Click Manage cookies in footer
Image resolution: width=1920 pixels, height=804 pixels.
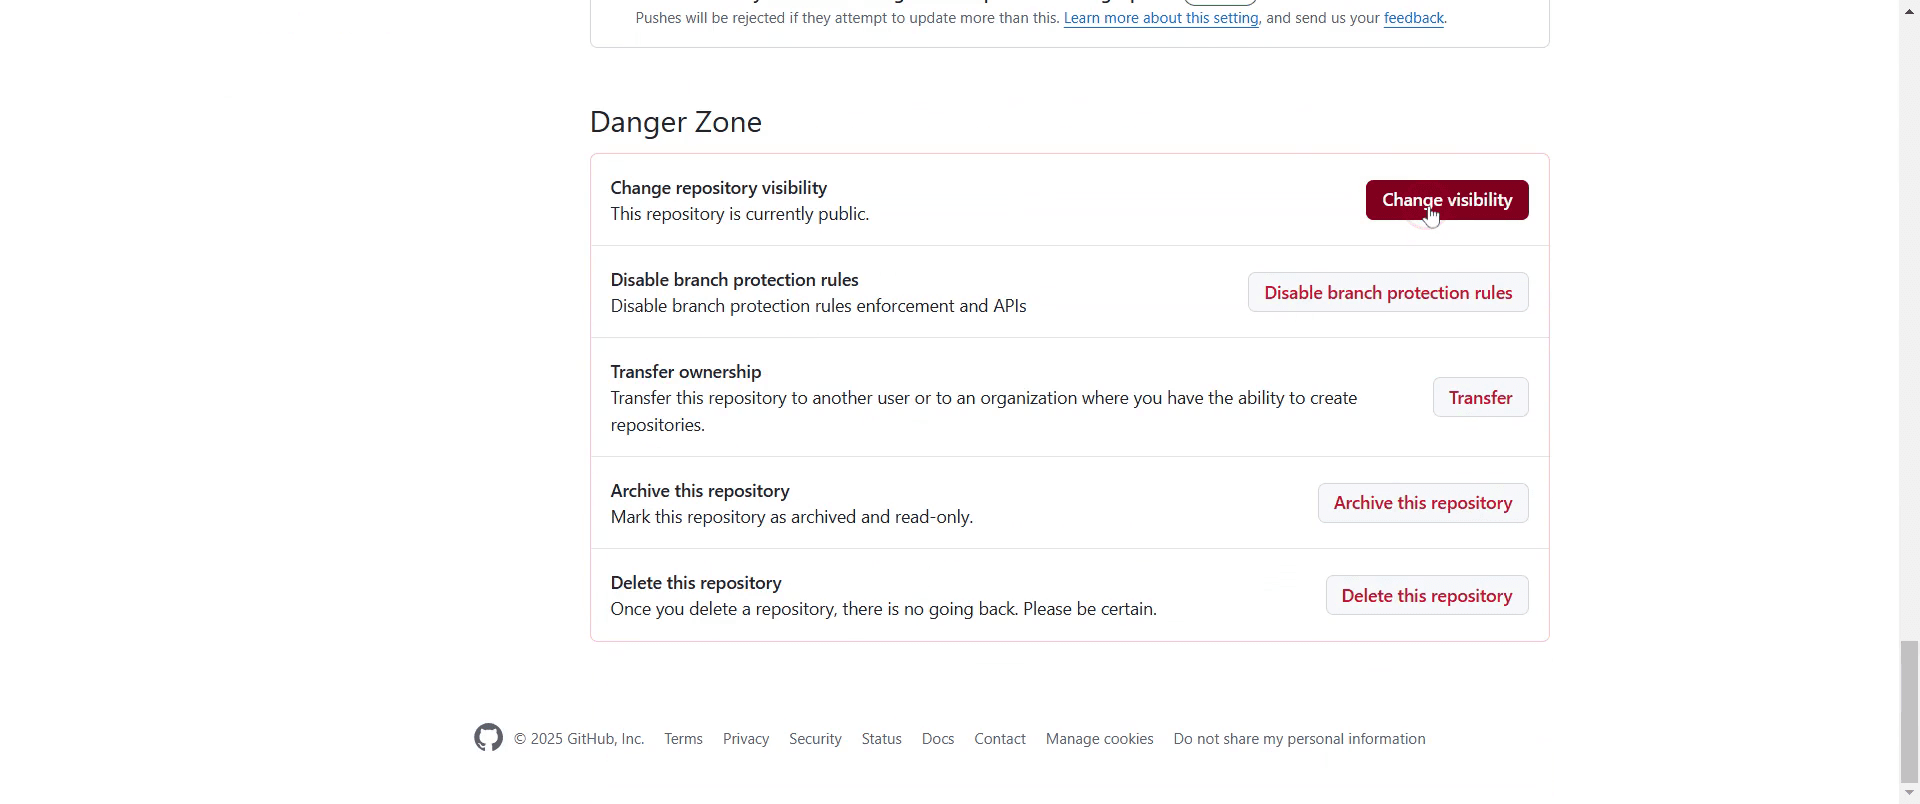(x=1099, y=739)
